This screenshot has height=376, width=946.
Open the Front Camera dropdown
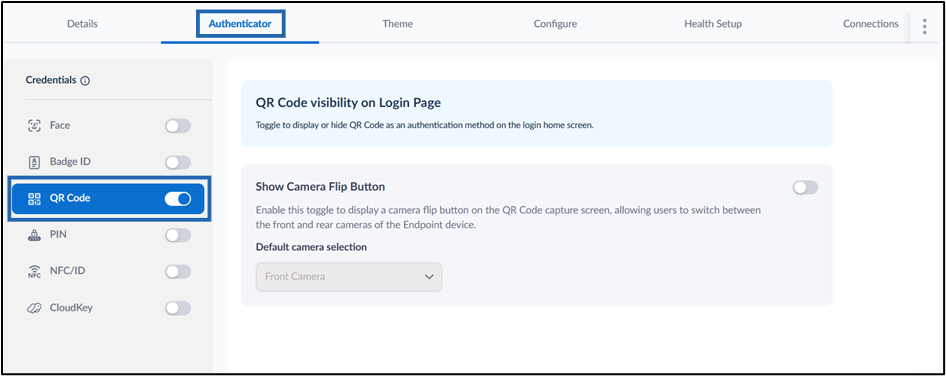point(349,276)
